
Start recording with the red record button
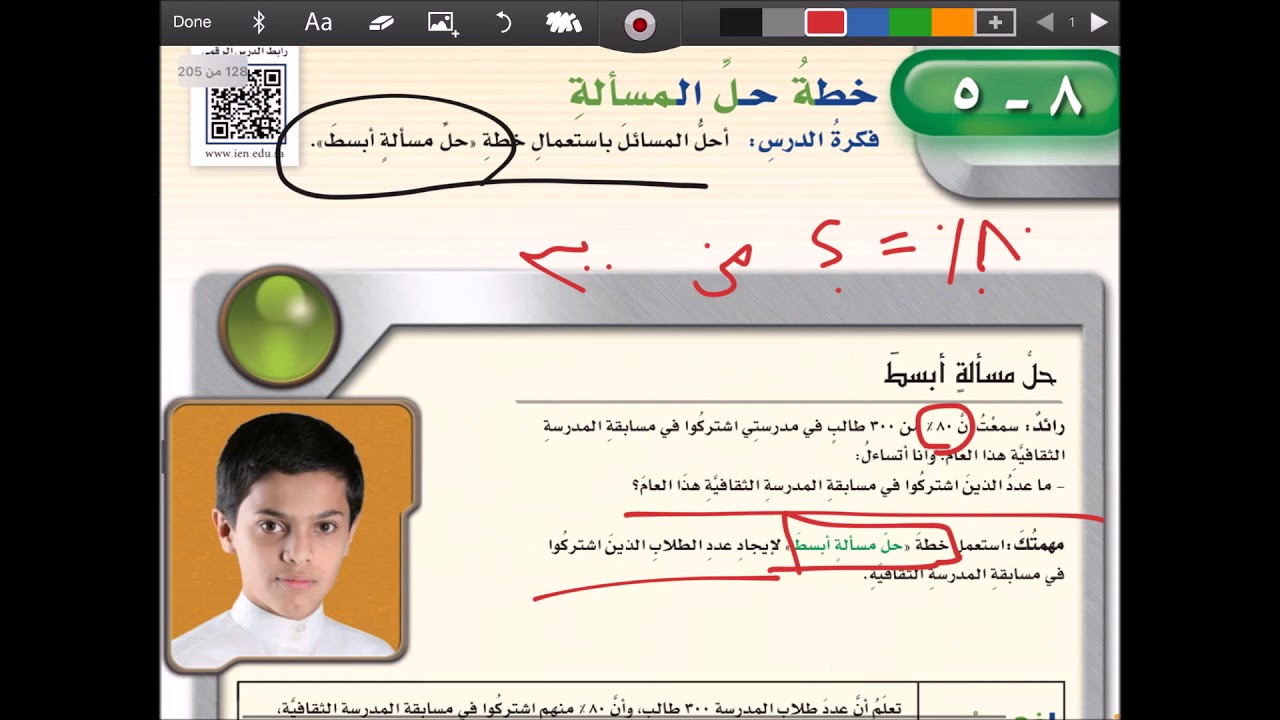pos(639,25)
